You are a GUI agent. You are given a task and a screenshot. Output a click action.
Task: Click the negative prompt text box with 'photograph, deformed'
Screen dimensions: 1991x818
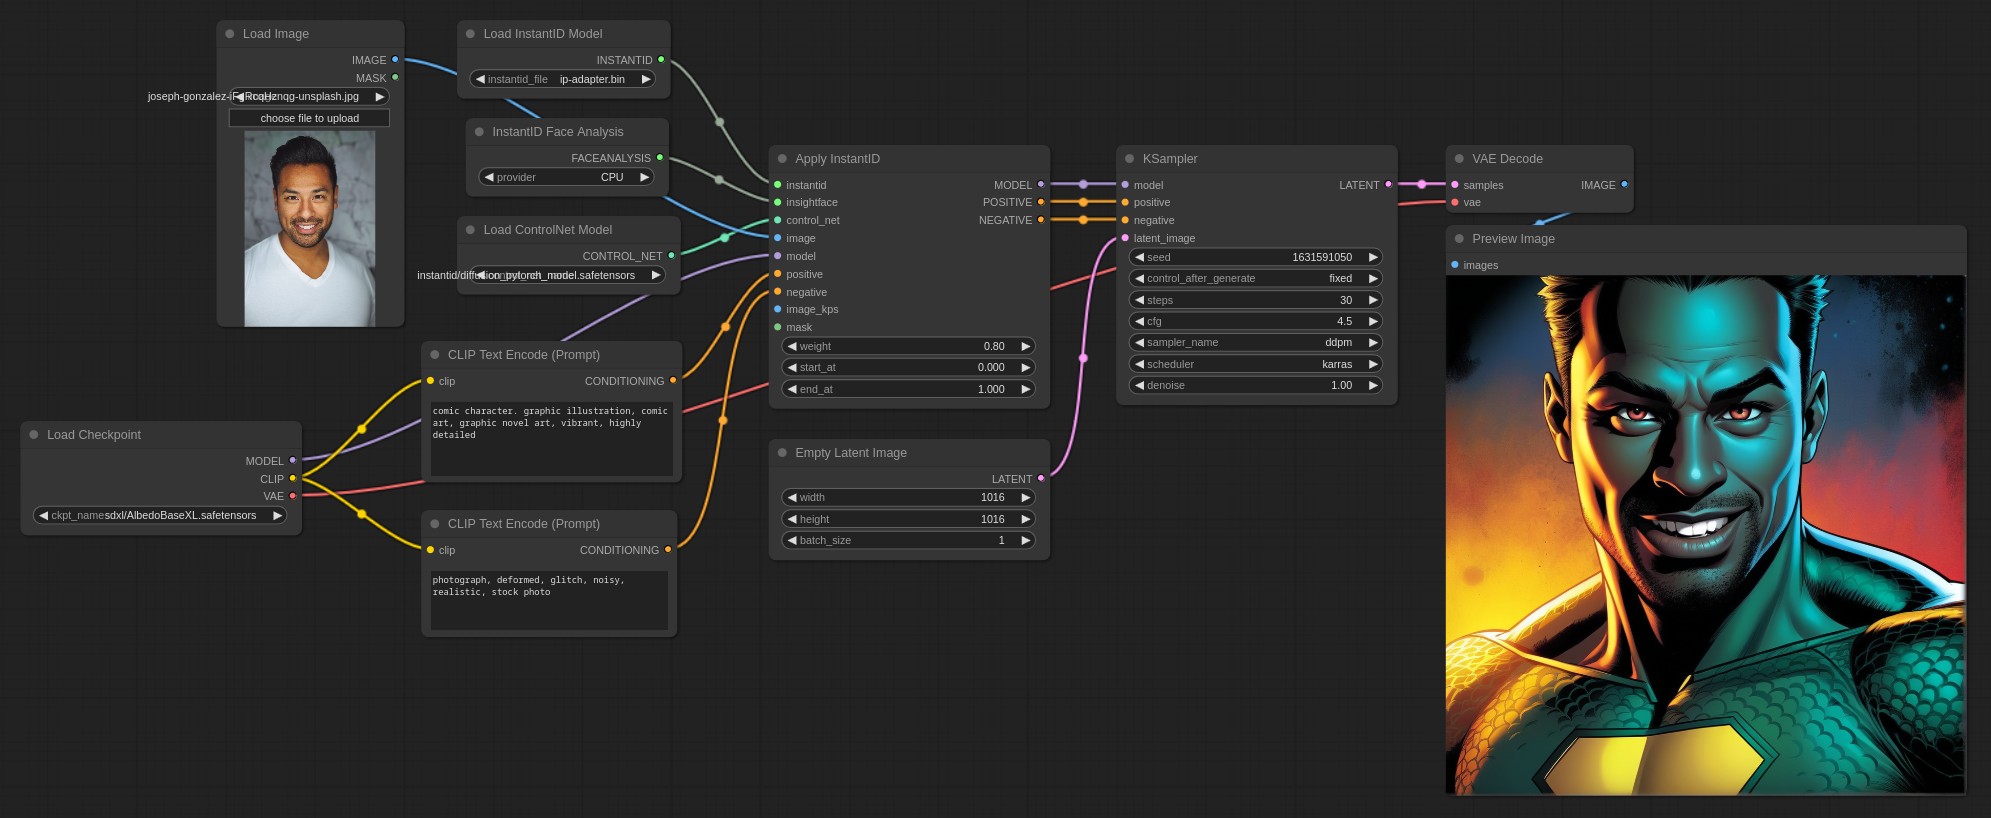(x=548, y=600)
